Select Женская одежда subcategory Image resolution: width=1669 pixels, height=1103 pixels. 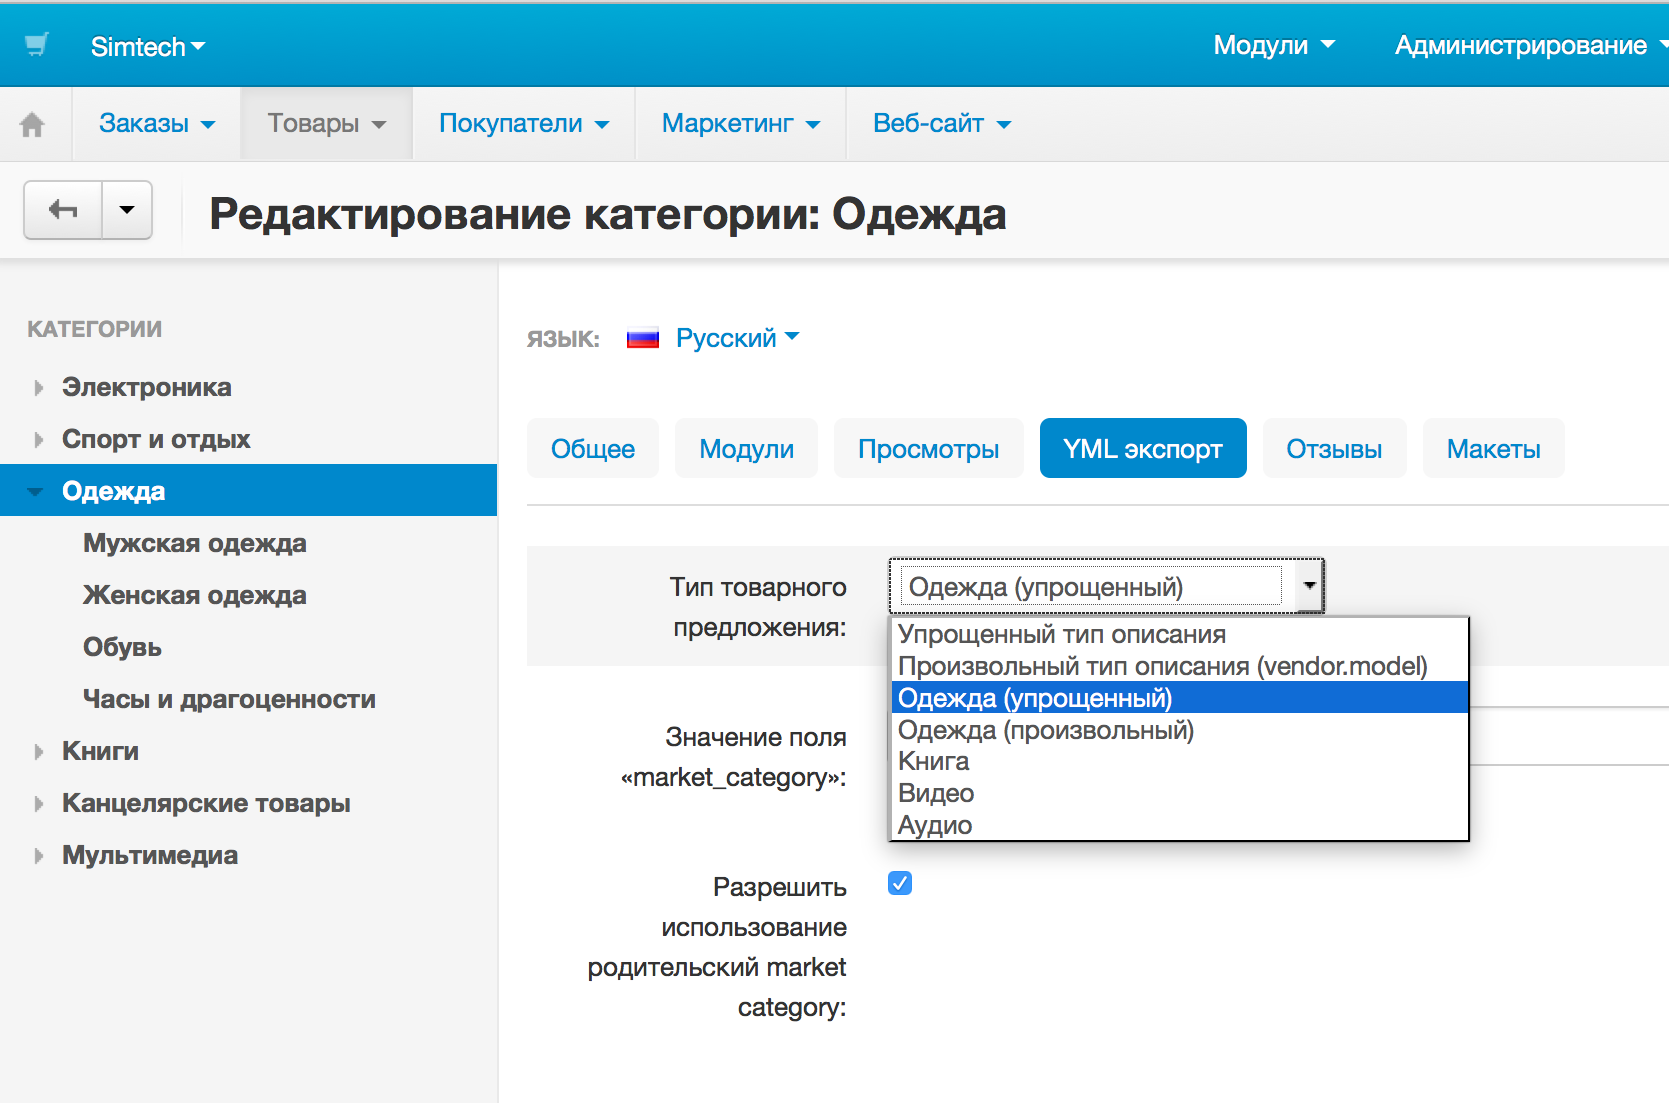coord(194,596)
